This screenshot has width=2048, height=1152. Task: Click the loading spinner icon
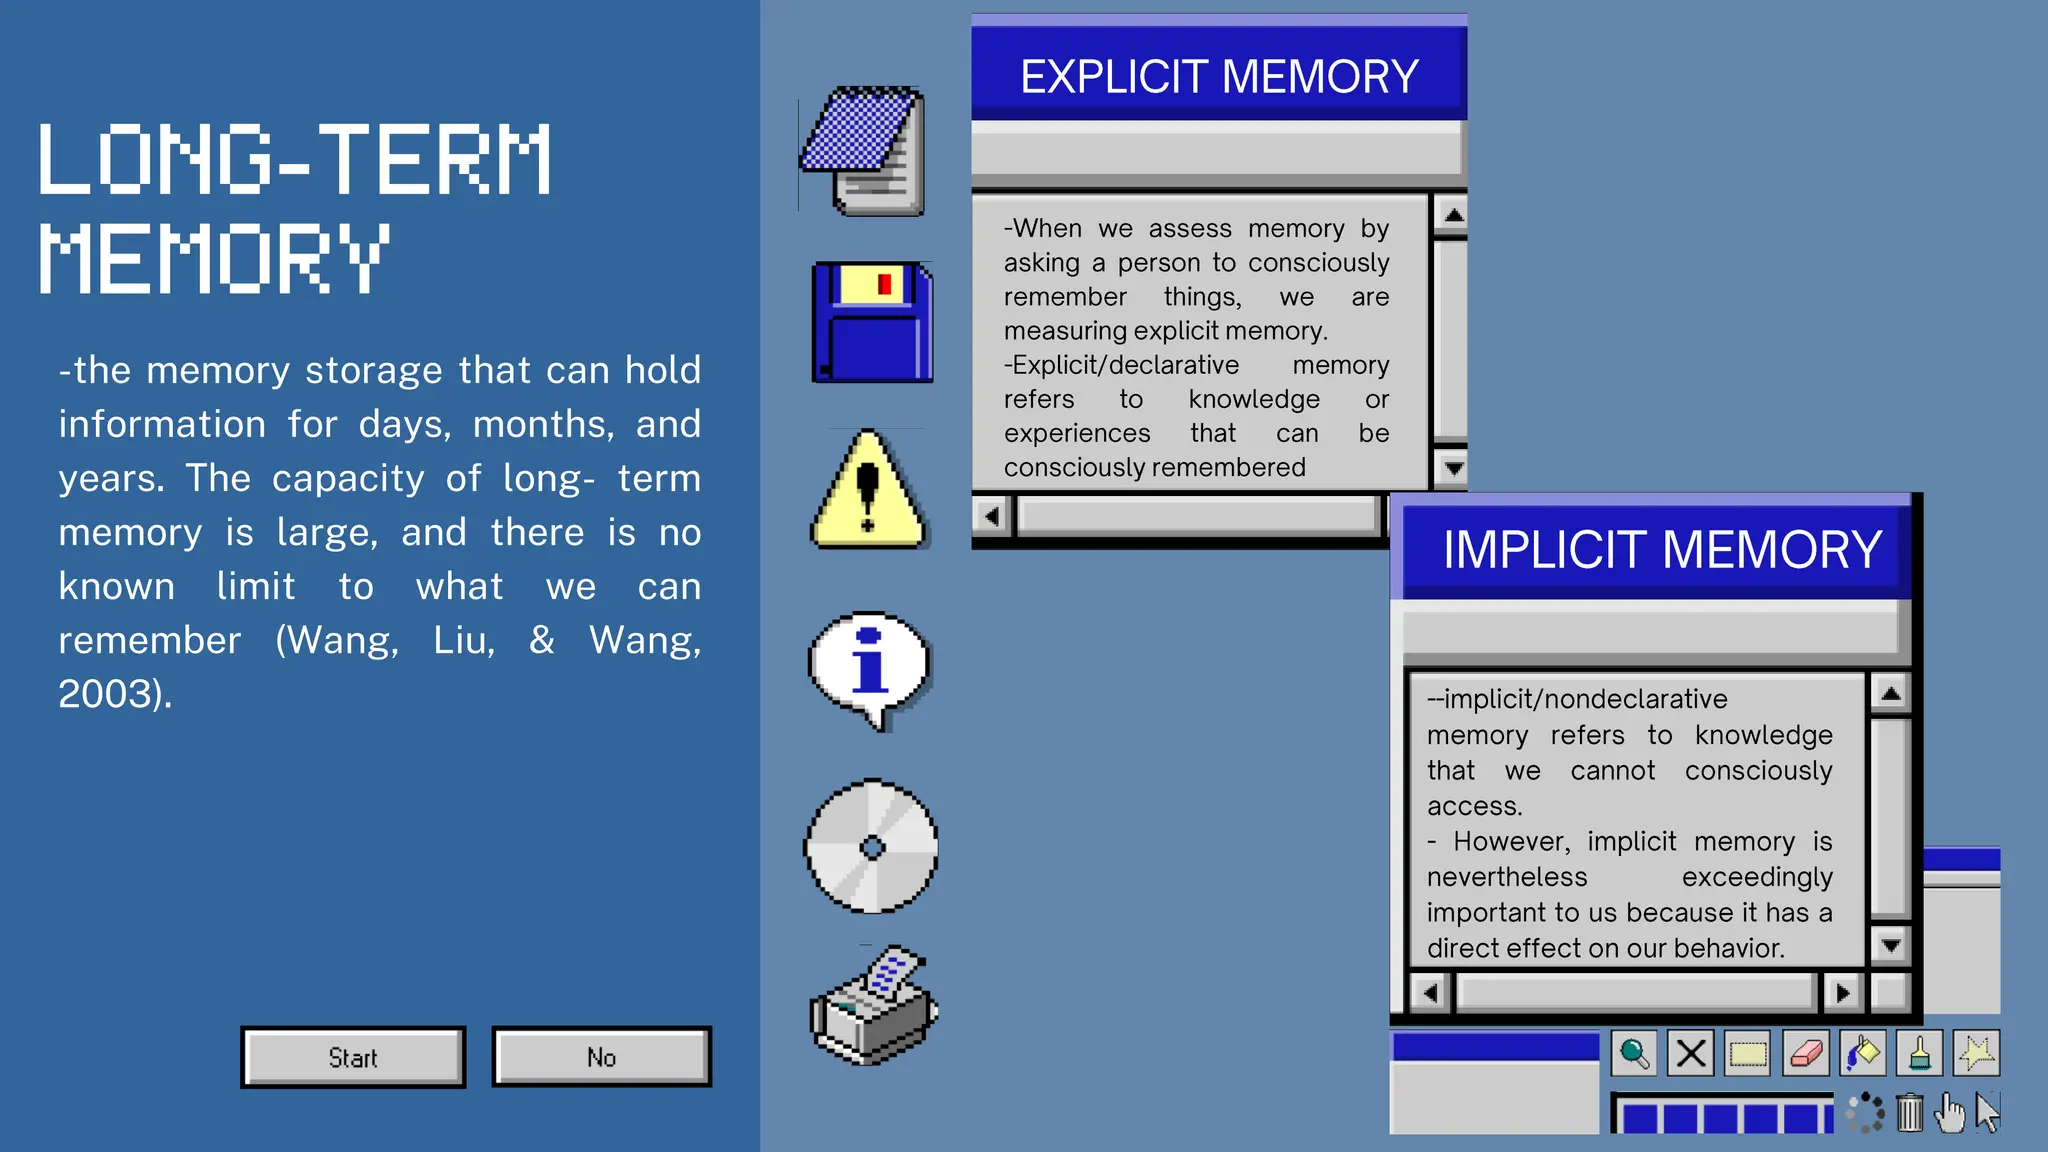coord(1865,1112)
